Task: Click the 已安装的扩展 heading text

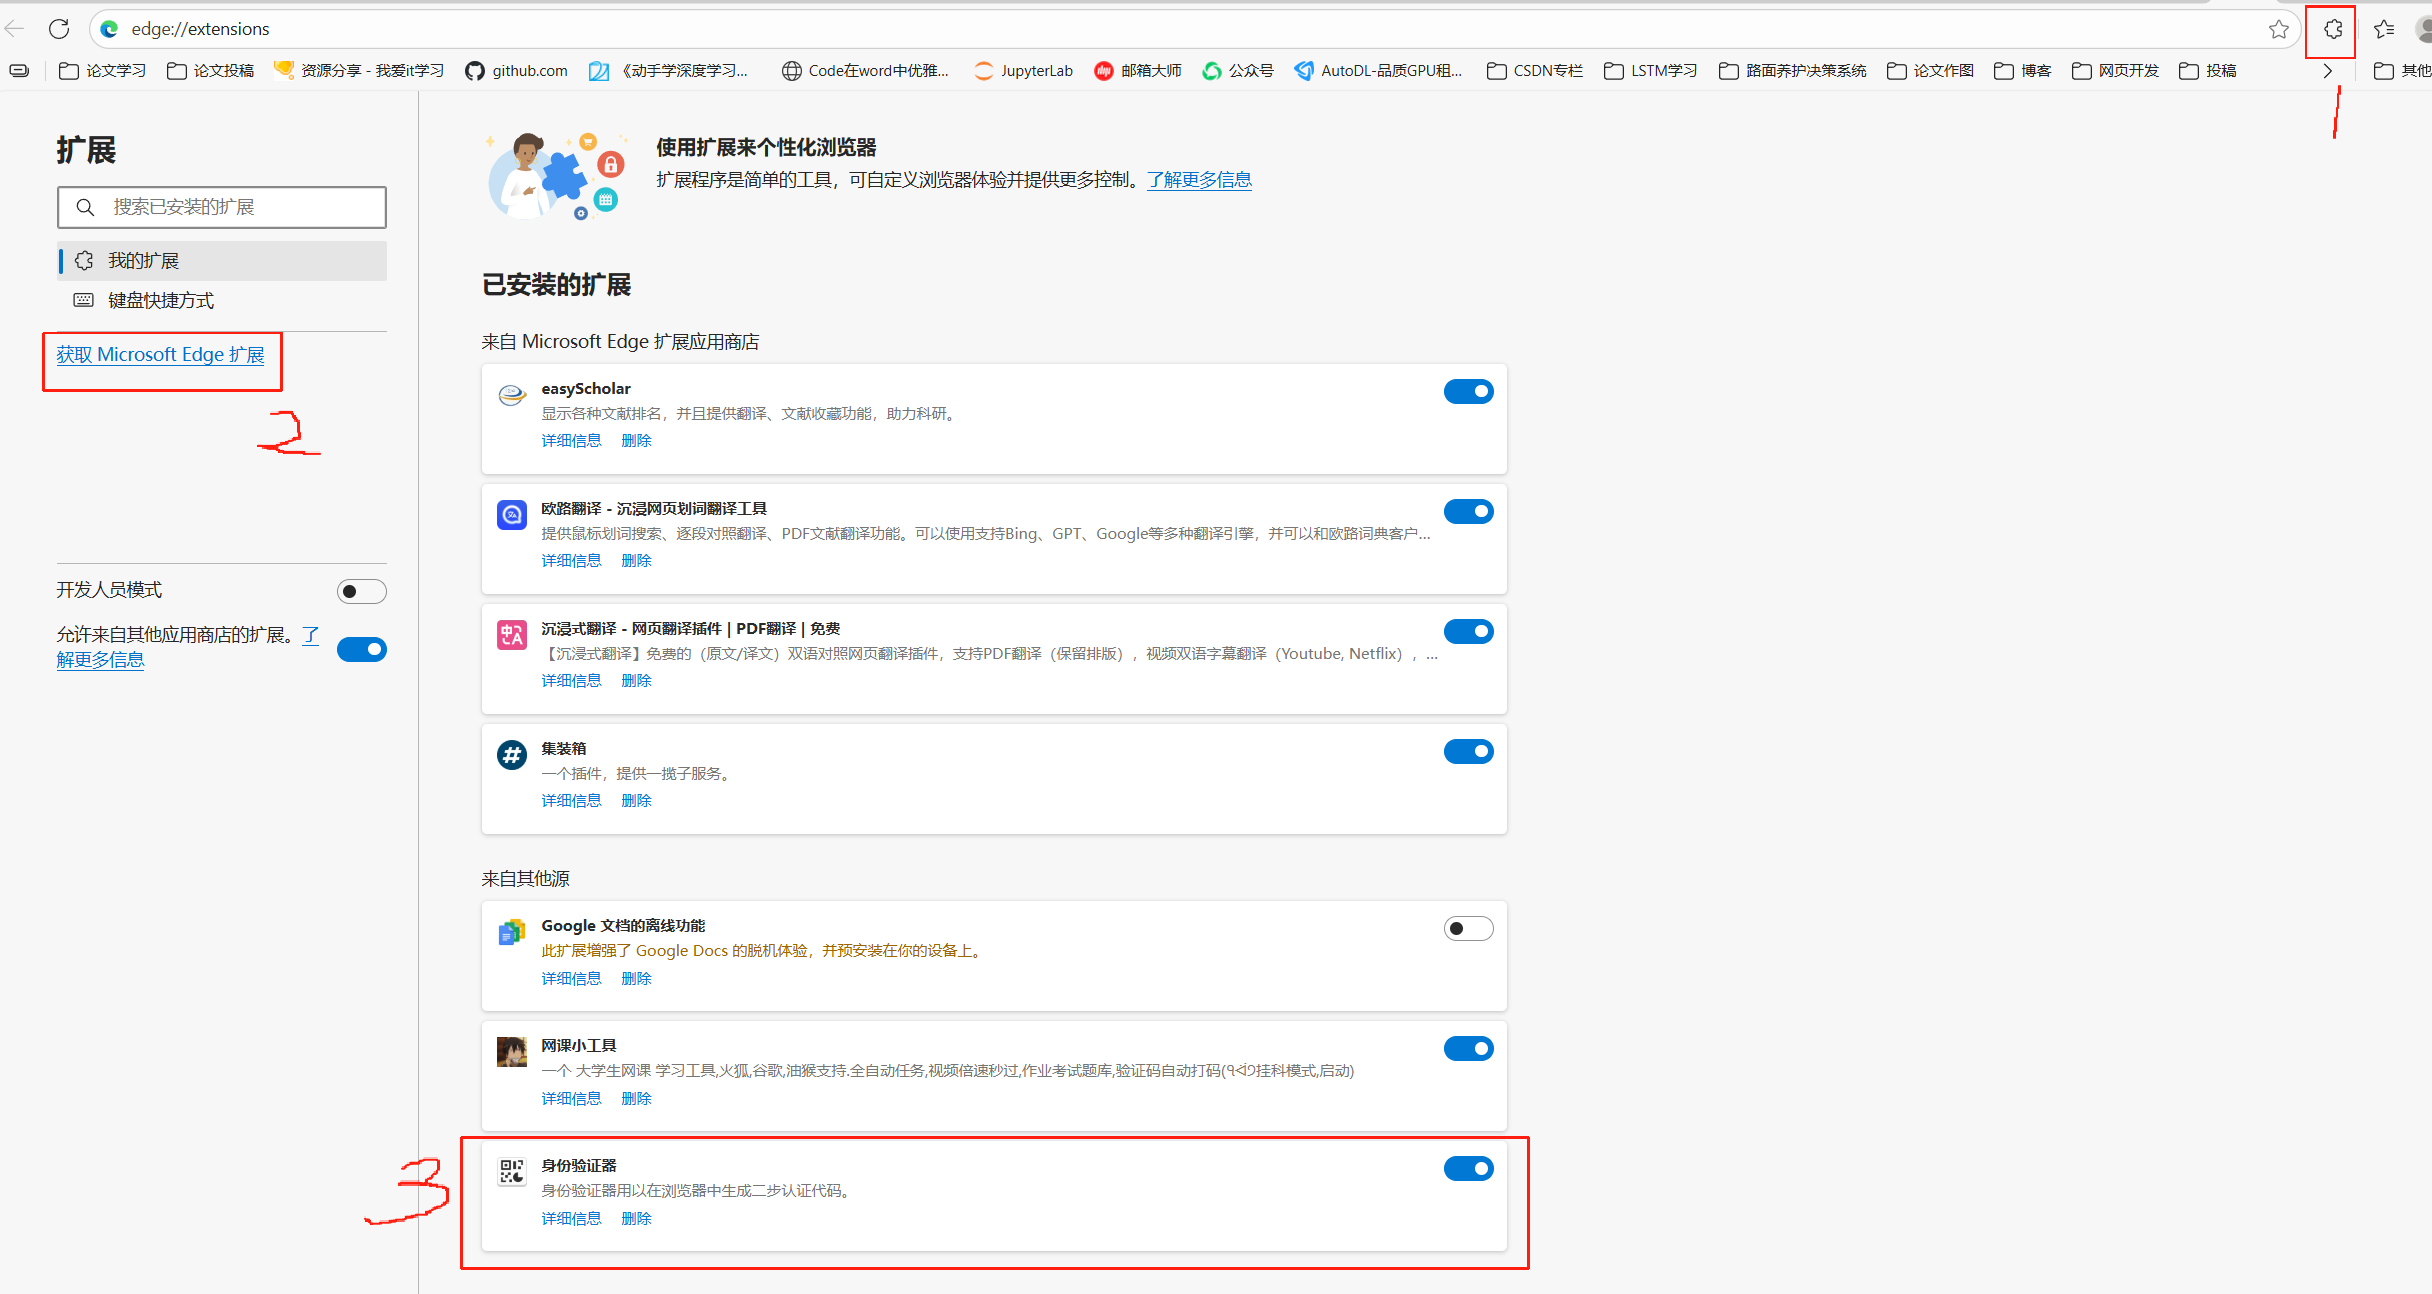Action: point(557,285)
